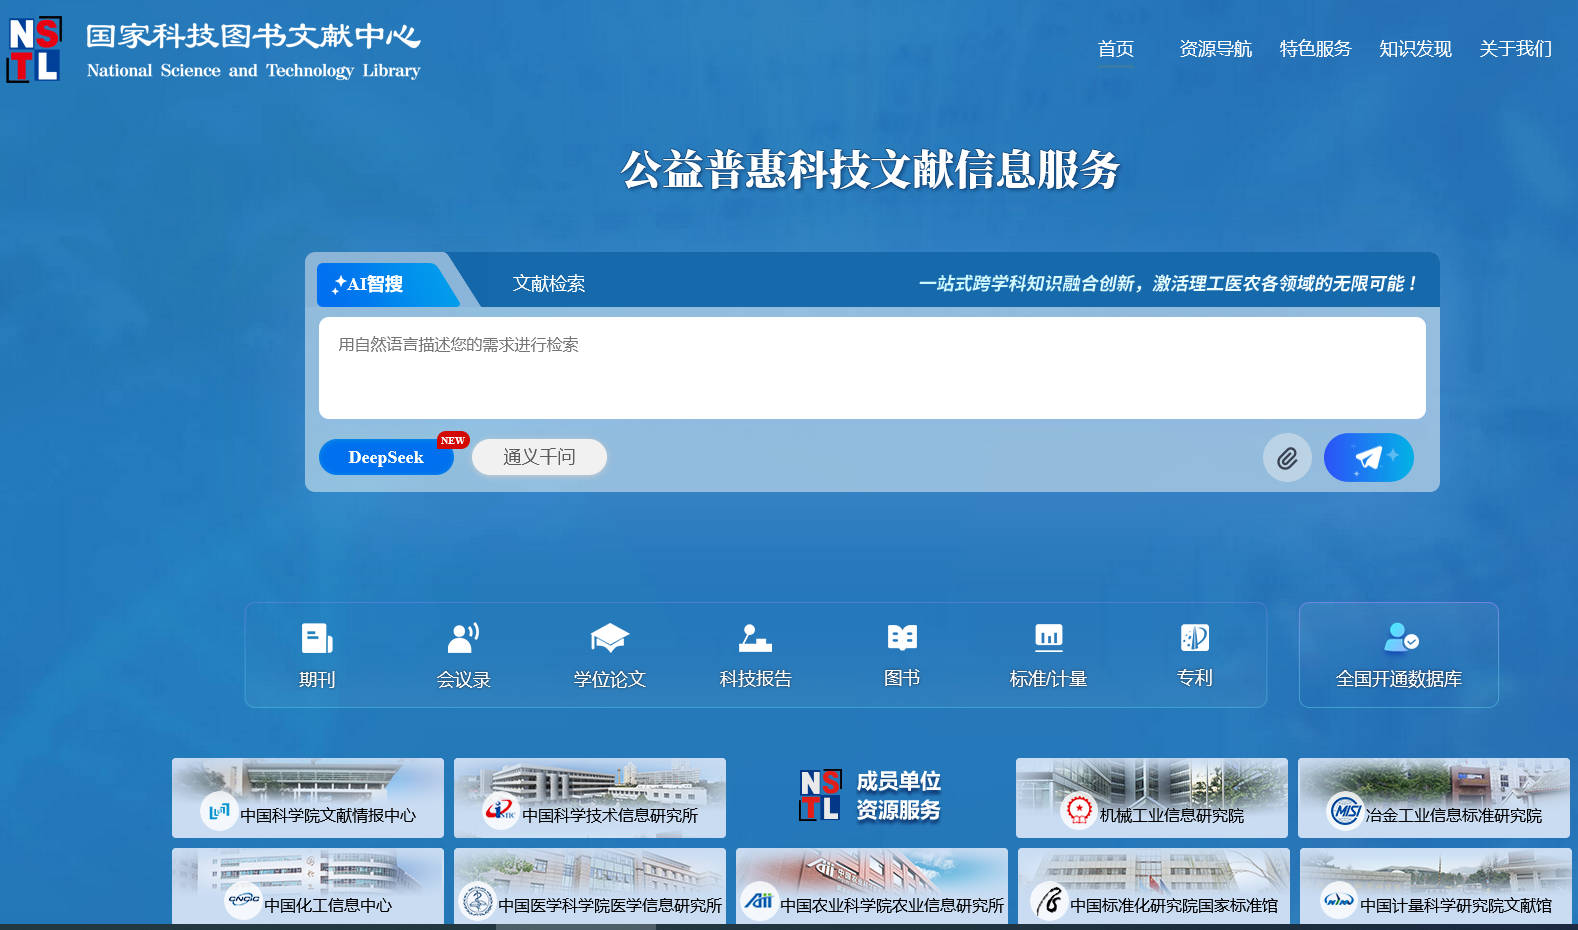Open the 中国农业科学院农业信息研究所 card
The width and height of the screenshot is (1578, 930).
tap(872, 887)
